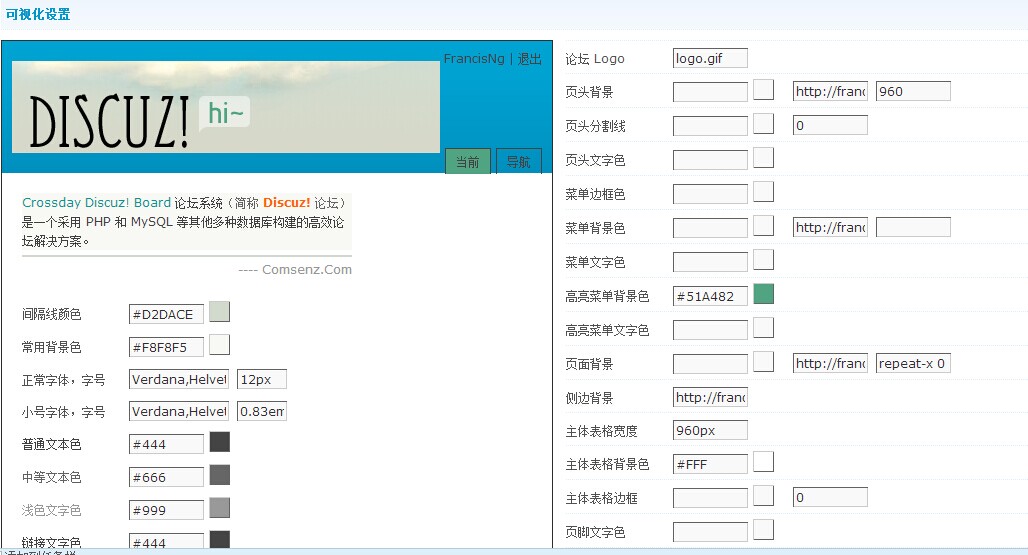This screenshot has width=1028, height=555.
Task: Click the 可视化设置 heading
Action: [x=37, y=14]
